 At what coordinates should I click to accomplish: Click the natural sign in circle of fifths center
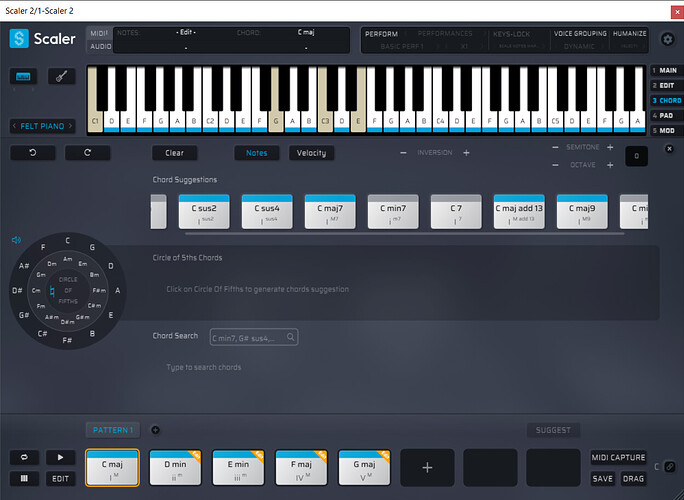click(x=52, y=291)
